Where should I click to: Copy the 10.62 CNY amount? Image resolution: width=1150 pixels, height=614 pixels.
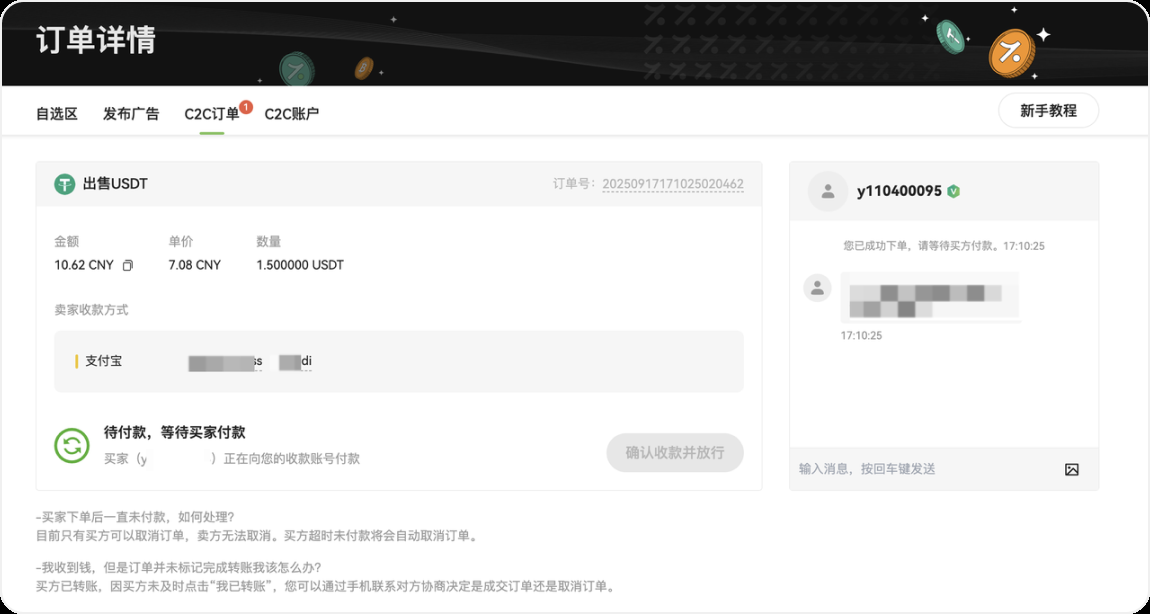point(127,266)
